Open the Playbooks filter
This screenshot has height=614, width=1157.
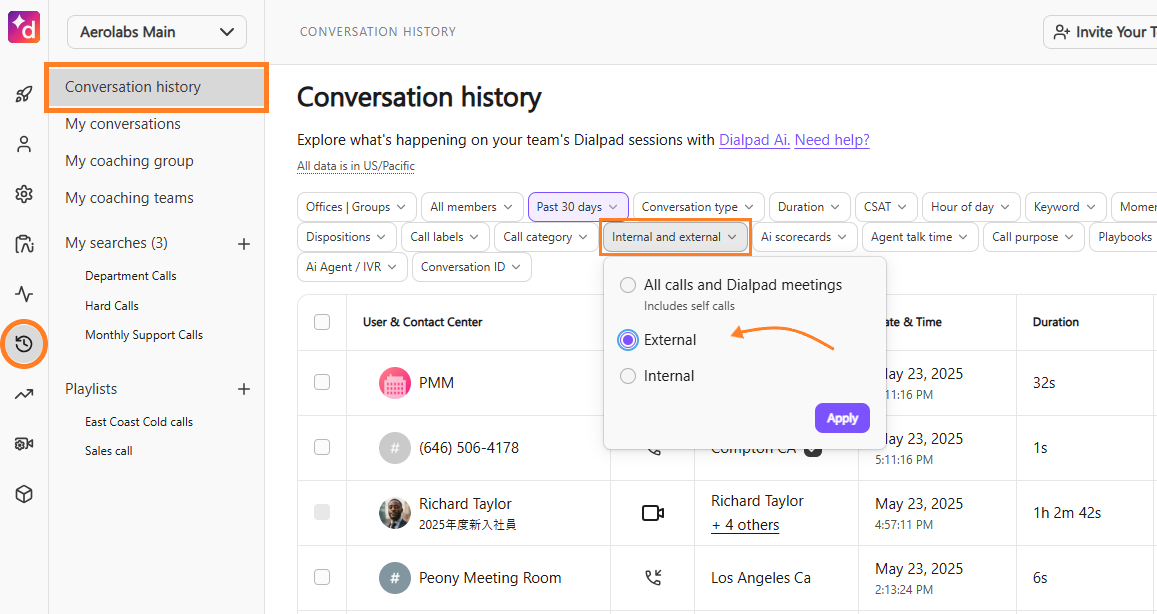[x=1124, y=237]
